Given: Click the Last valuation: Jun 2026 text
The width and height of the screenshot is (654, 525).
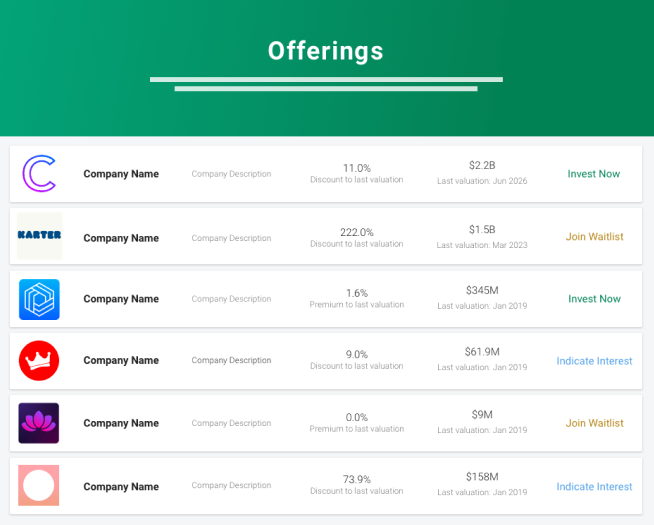Looking at the screenshot, I should 482,181.
